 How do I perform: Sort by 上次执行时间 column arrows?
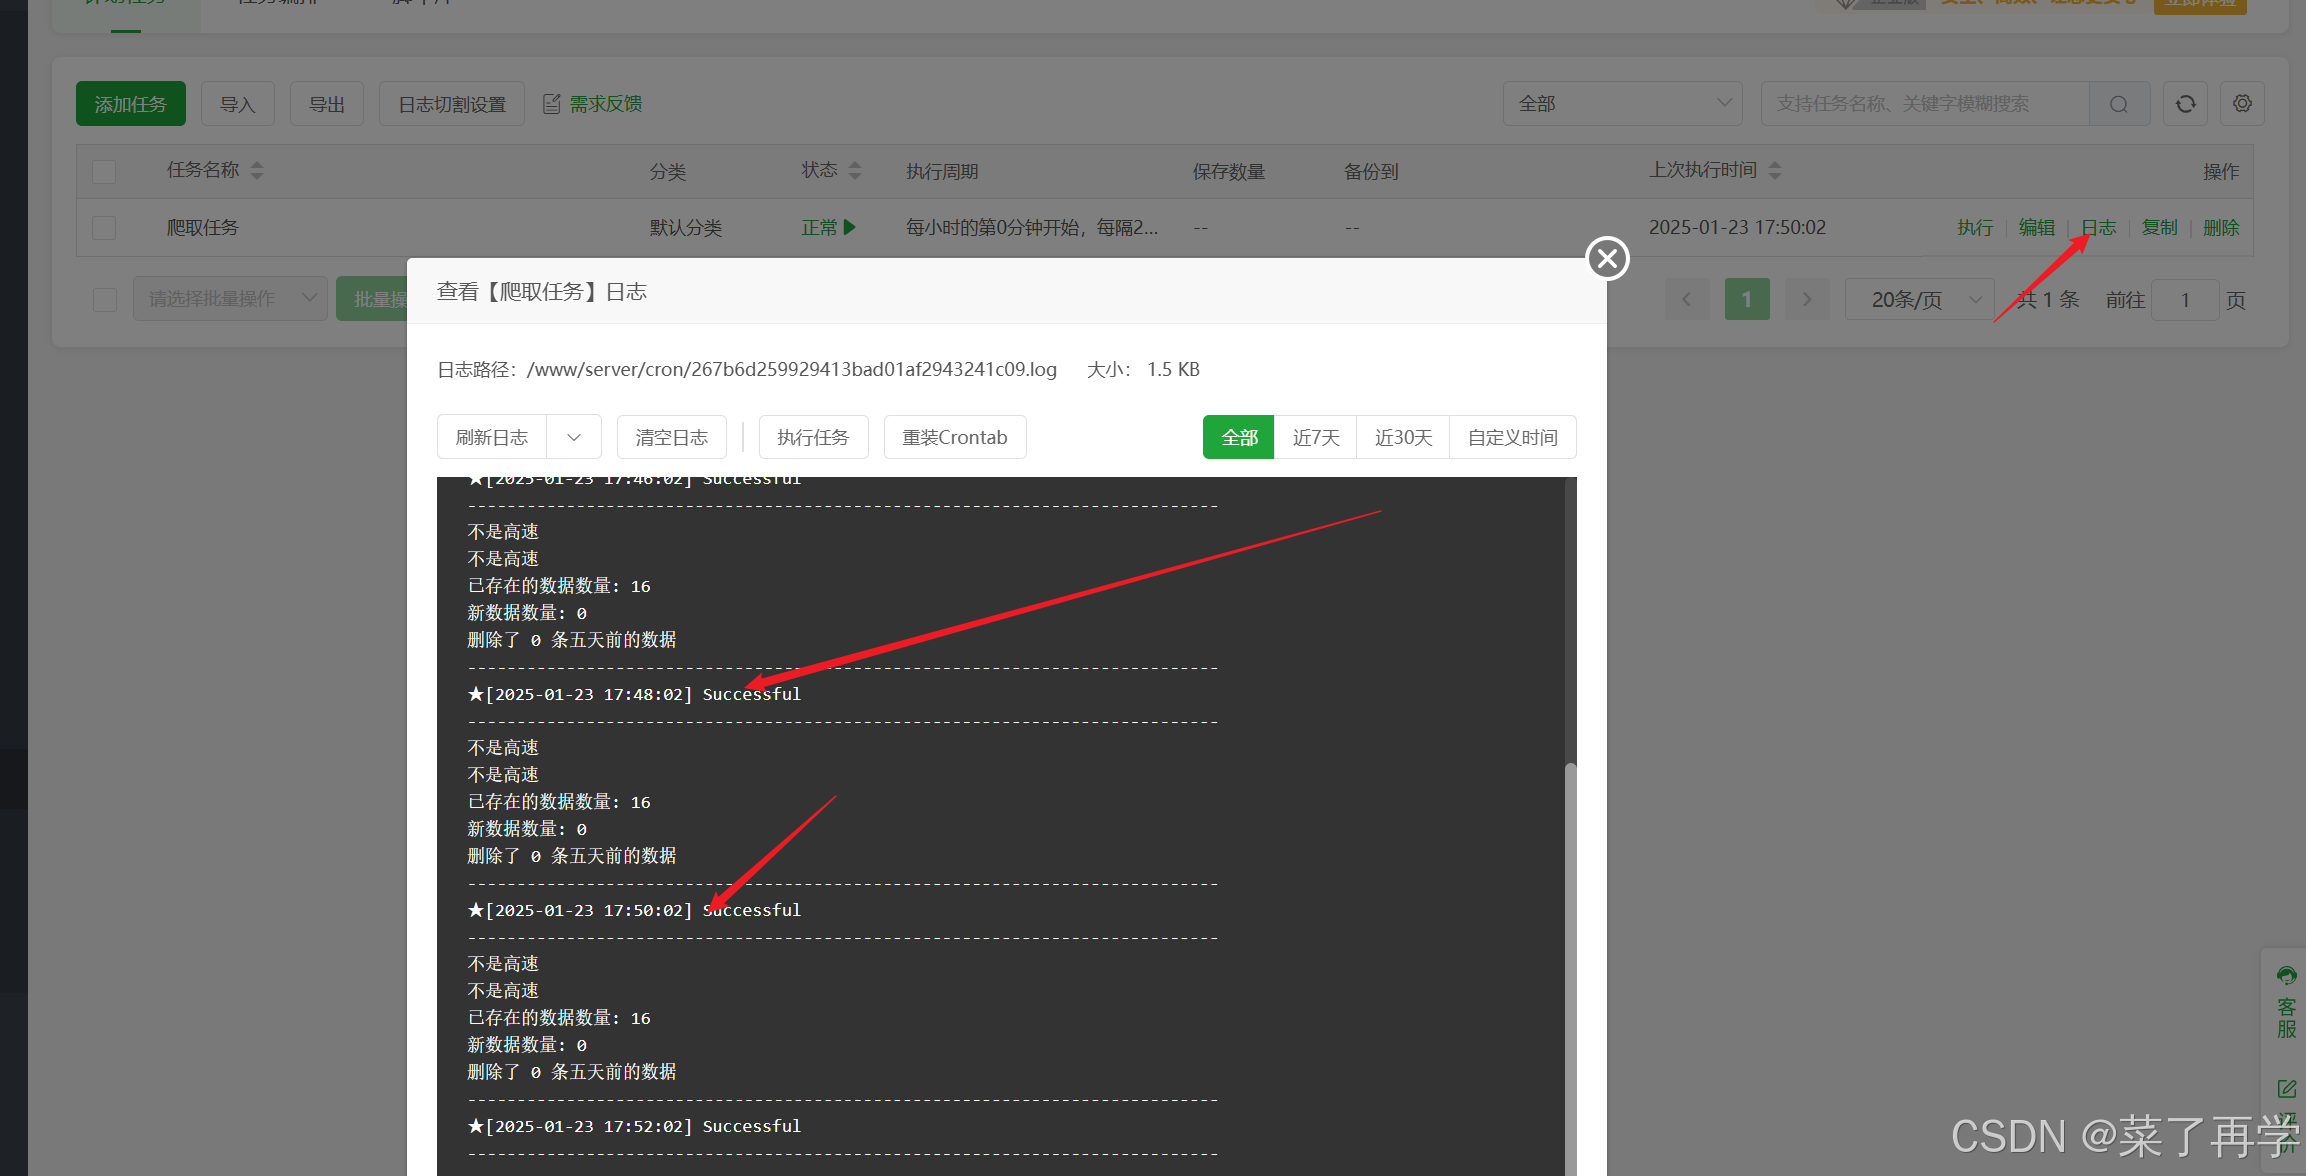(x=1775, y=171)
